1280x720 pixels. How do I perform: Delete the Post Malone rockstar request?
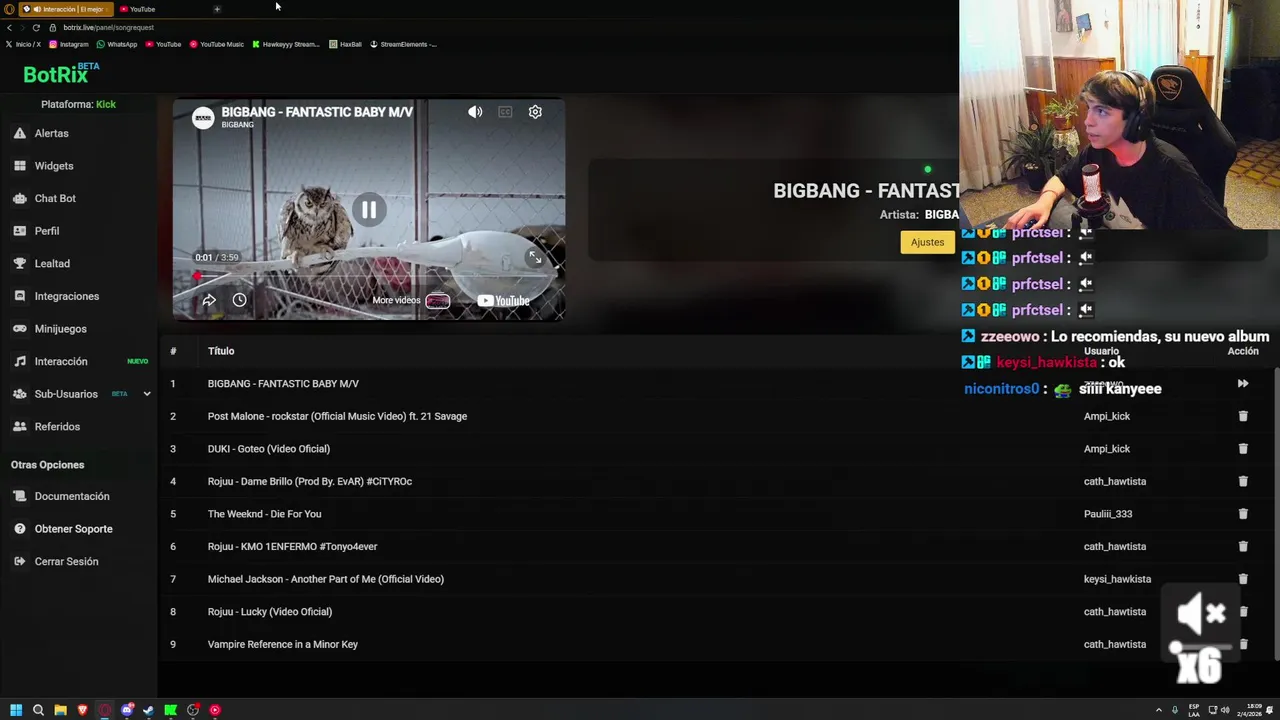pyautogui.click(x=1243, y=416)
